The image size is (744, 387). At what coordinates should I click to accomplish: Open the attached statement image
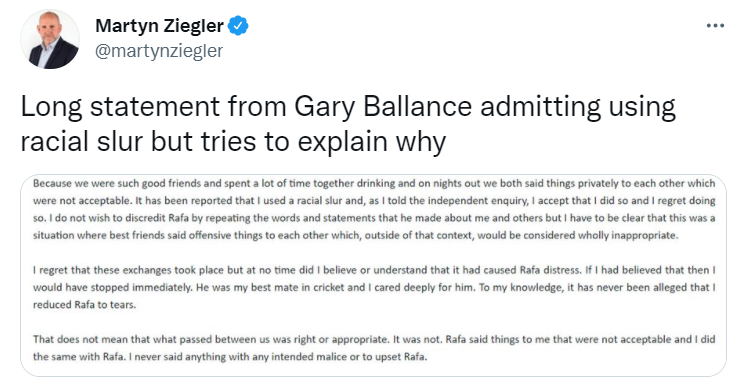click(x=373, y=276)
